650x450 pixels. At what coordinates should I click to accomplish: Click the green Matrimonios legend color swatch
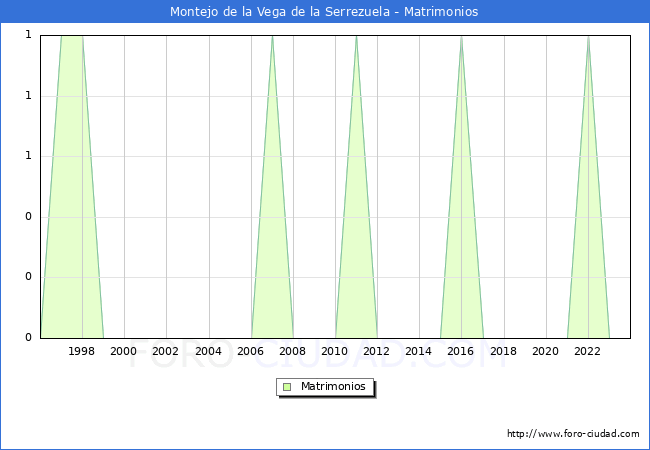pyautogui.click(x=287, y=387)
